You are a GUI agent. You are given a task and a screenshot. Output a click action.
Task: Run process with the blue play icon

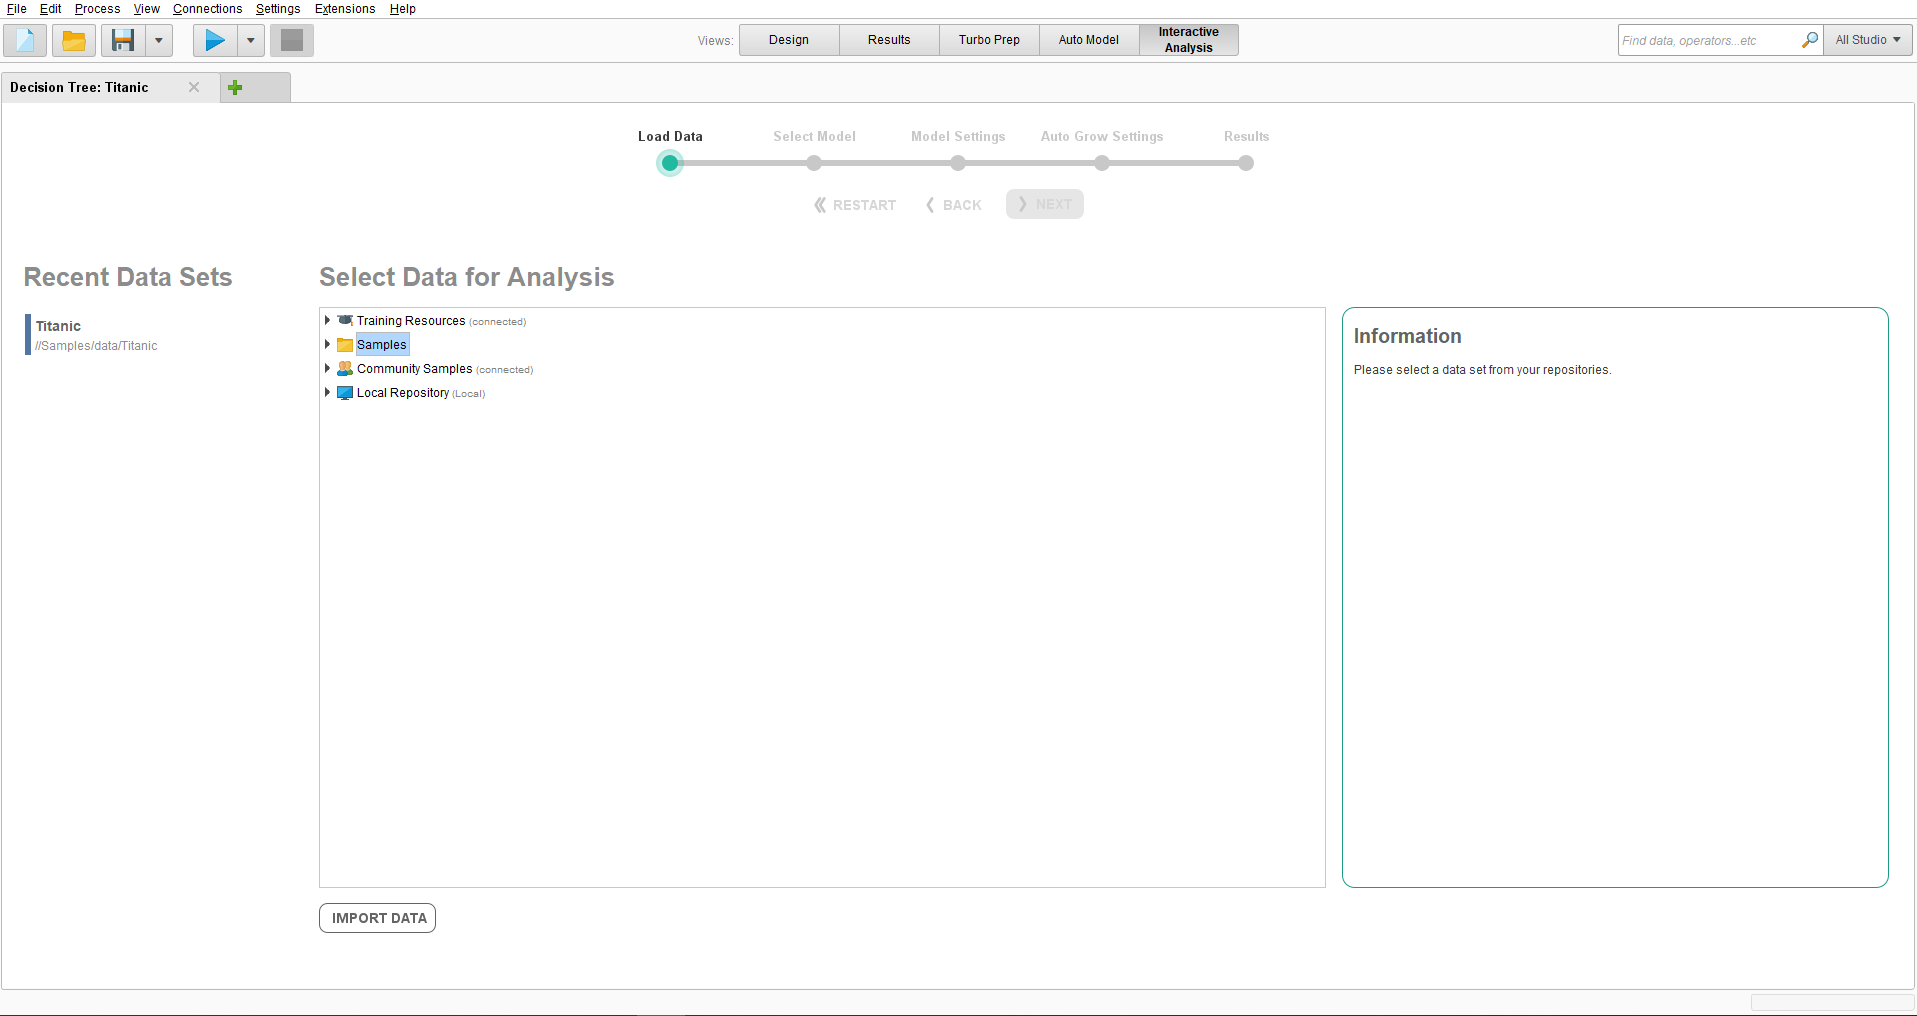215,41
